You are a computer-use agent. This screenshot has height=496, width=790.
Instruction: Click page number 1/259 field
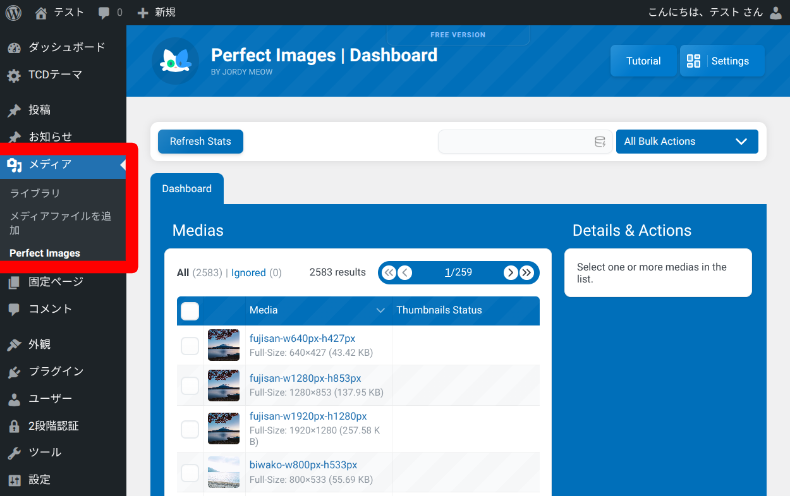(458, 273)
